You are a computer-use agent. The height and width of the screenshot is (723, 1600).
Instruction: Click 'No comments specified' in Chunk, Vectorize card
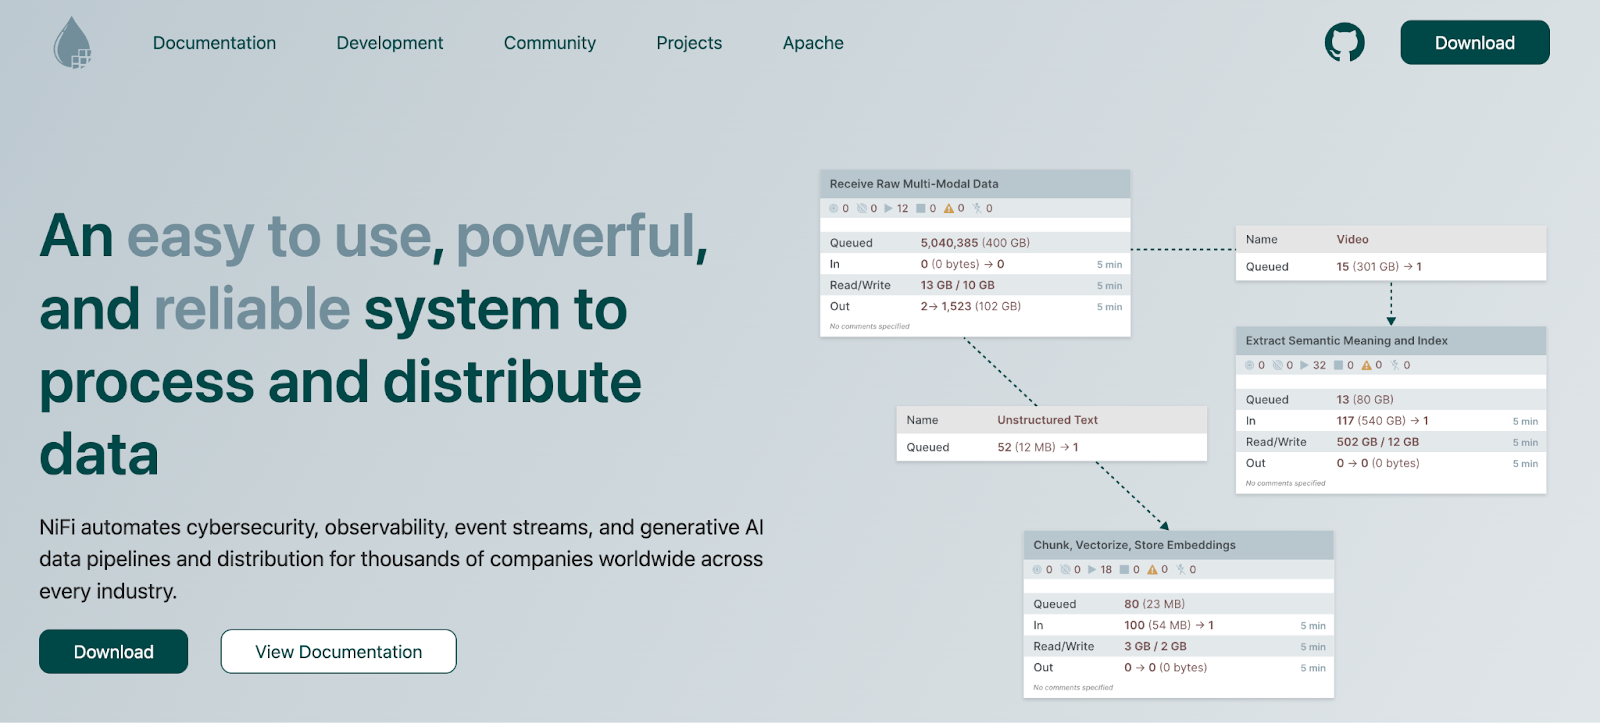[1073, 688]
